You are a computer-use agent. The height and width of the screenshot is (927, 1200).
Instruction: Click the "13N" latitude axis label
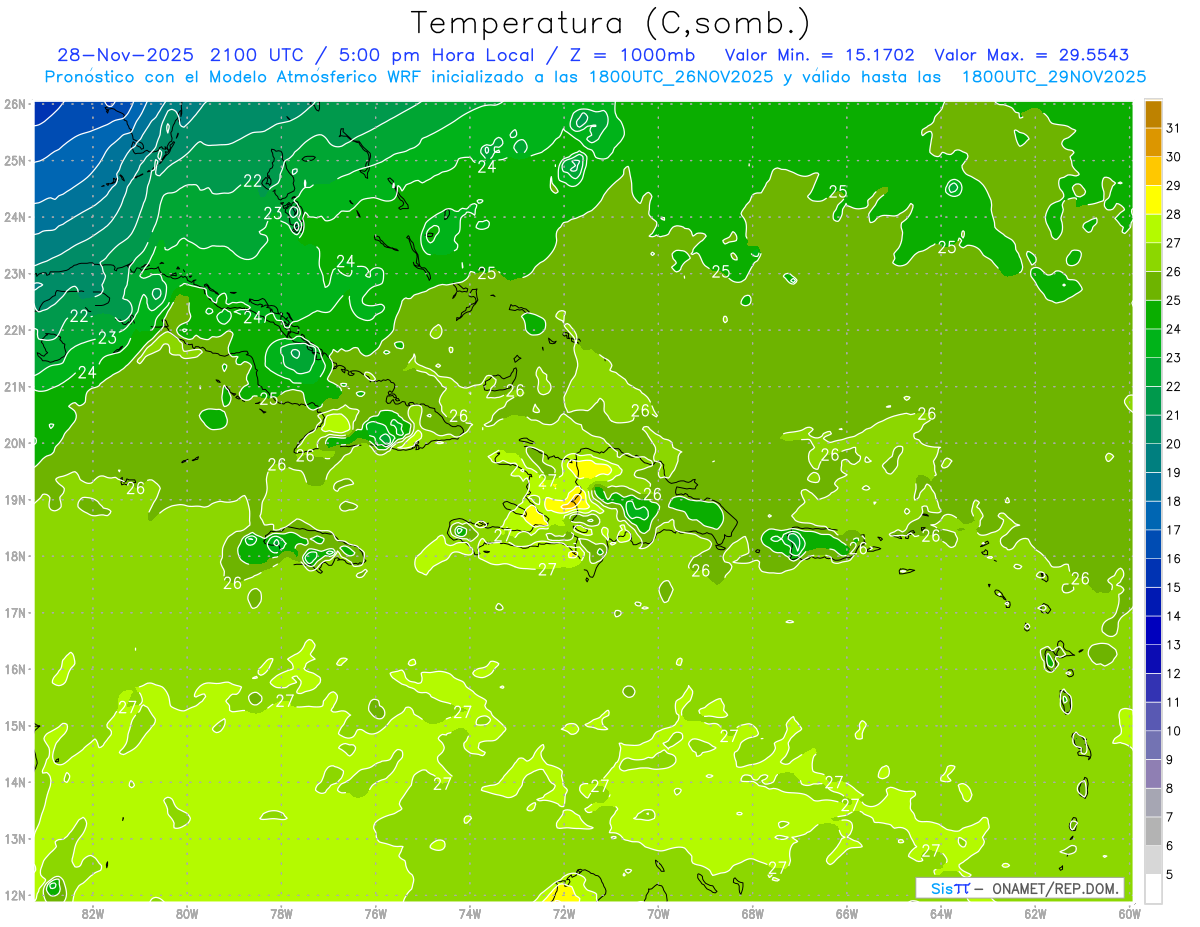[x=14, y=839]
